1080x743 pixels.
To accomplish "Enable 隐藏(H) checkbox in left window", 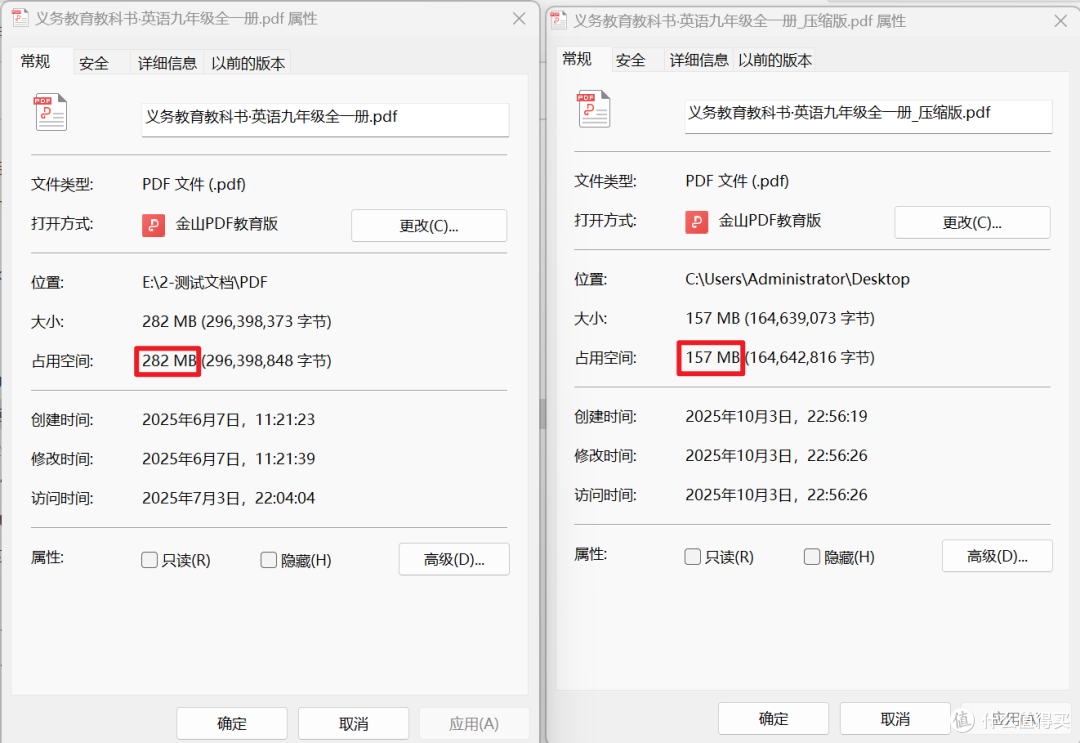I will (269, 560).
